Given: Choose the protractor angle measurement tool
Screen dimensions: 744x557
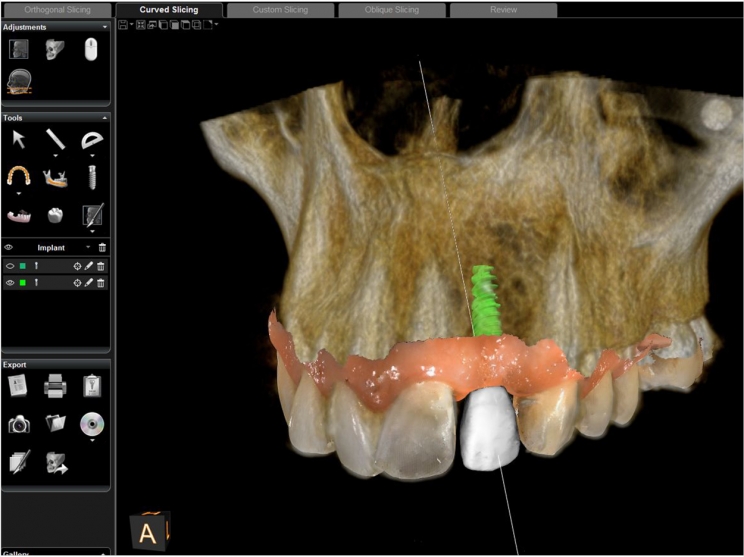Looking at the screenshot, I should coord(92,140).
